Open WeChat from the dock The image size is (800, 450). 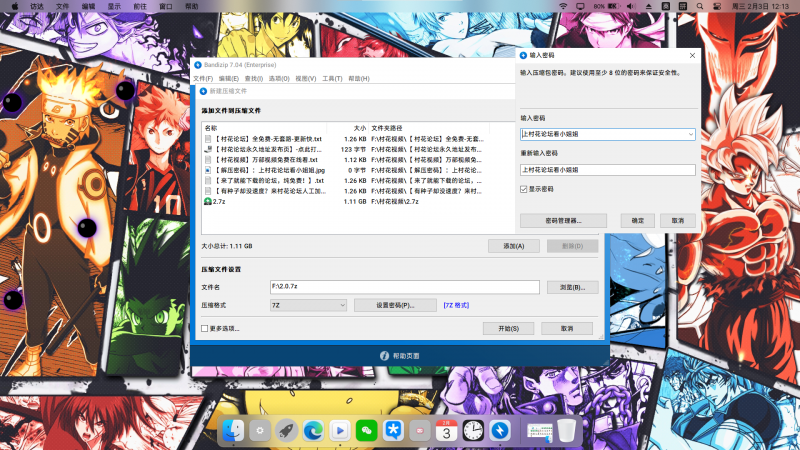click(x=367, y=430)
